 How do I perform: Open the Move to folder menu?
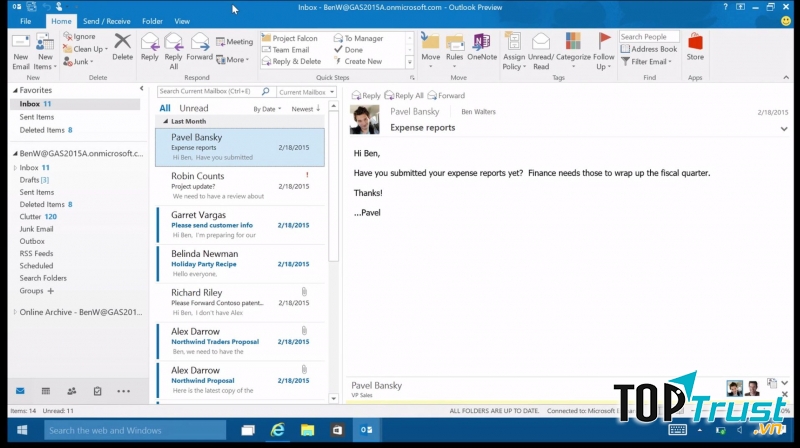(431, 51)
